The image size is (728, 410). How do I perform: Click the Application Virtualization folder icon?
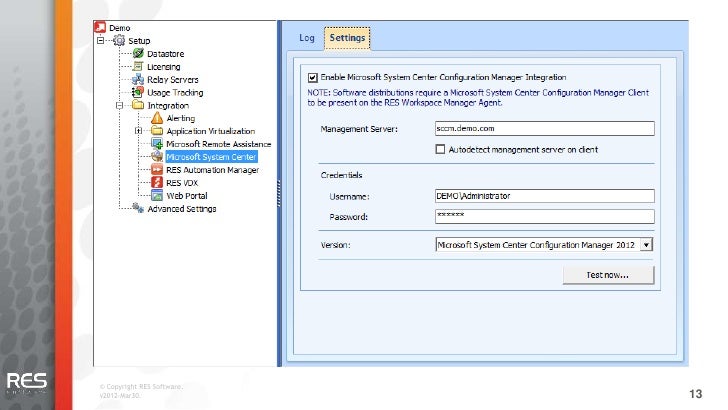(x=157, y=131)
